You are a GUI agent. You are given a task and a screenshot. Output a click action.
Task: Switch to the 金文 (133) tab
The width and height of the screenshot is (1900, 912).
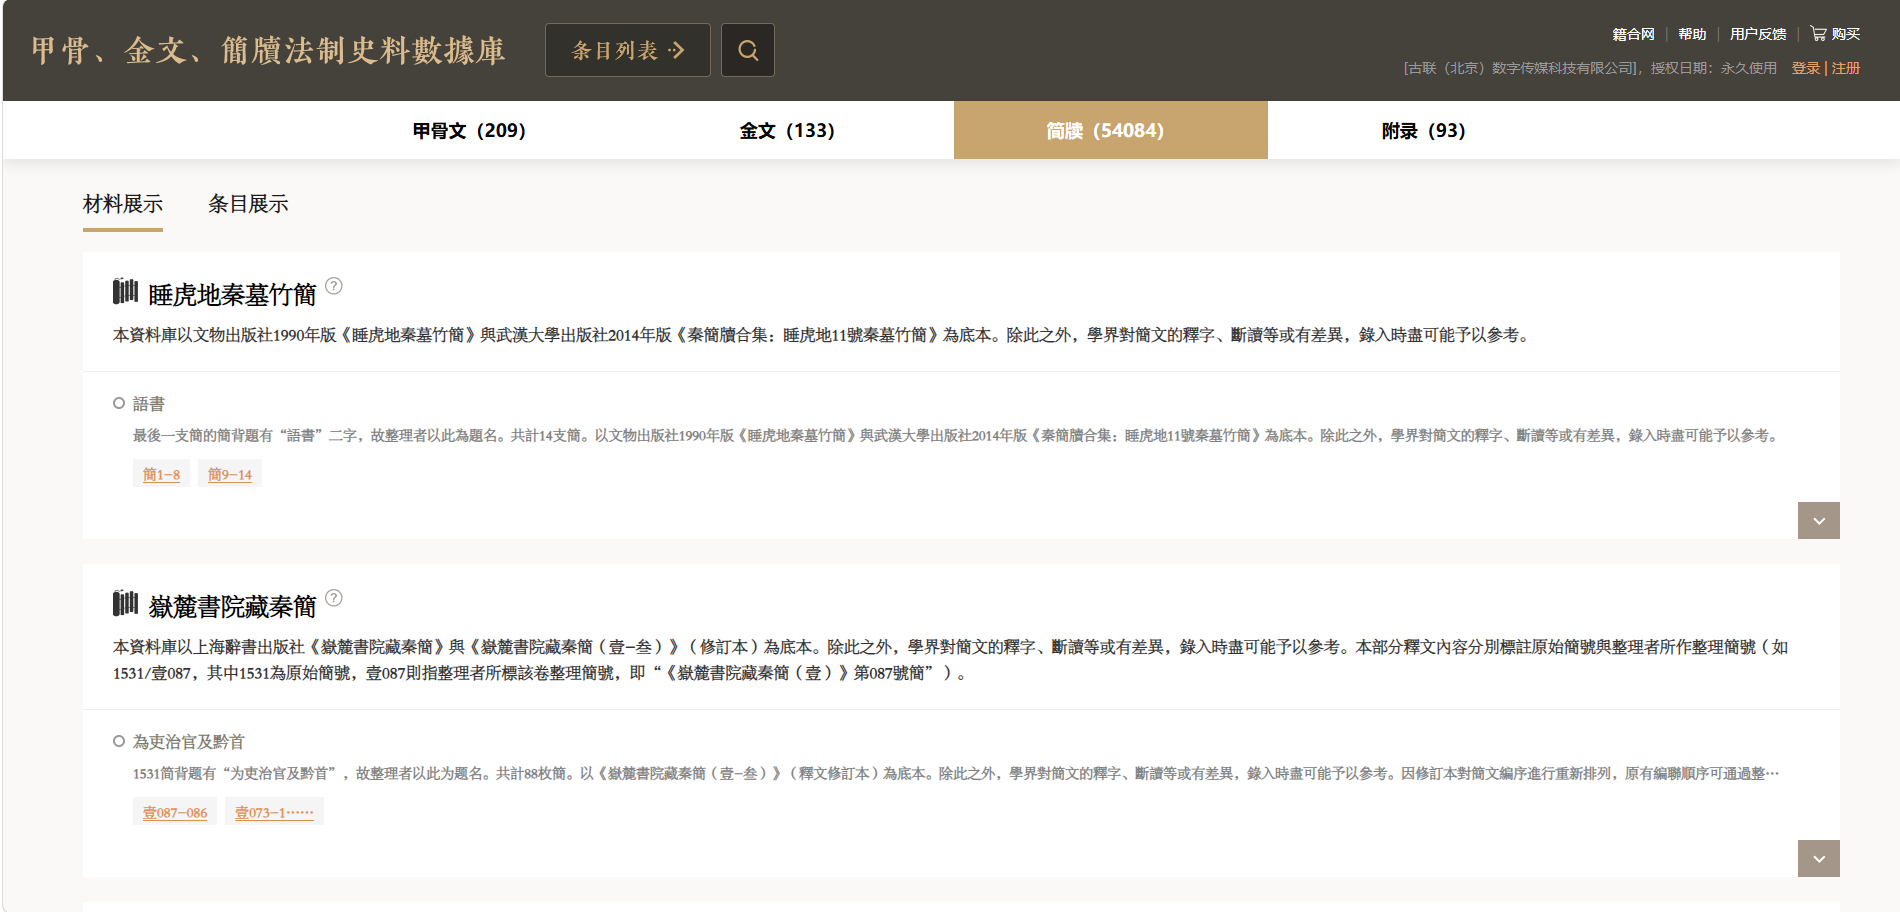point(787,131)
